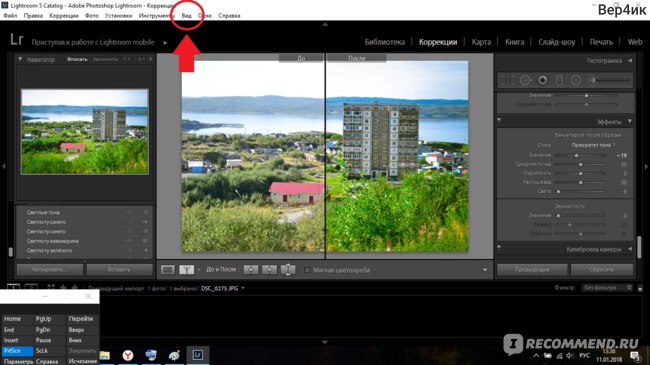Image resolution: width=650 pixels, height=365 pixels.
Task: Open the Вид menu
Action: tap(187, 16)
